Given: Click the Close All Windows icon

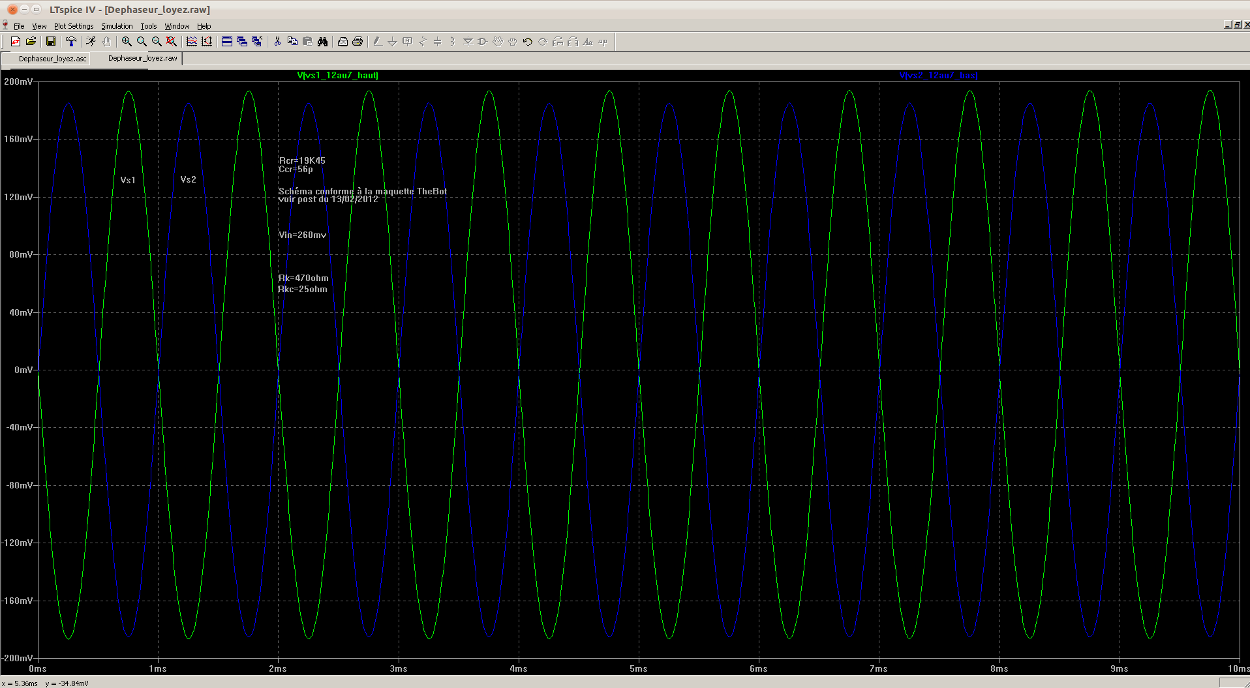Looking at the screenshot, I should 257,41.
